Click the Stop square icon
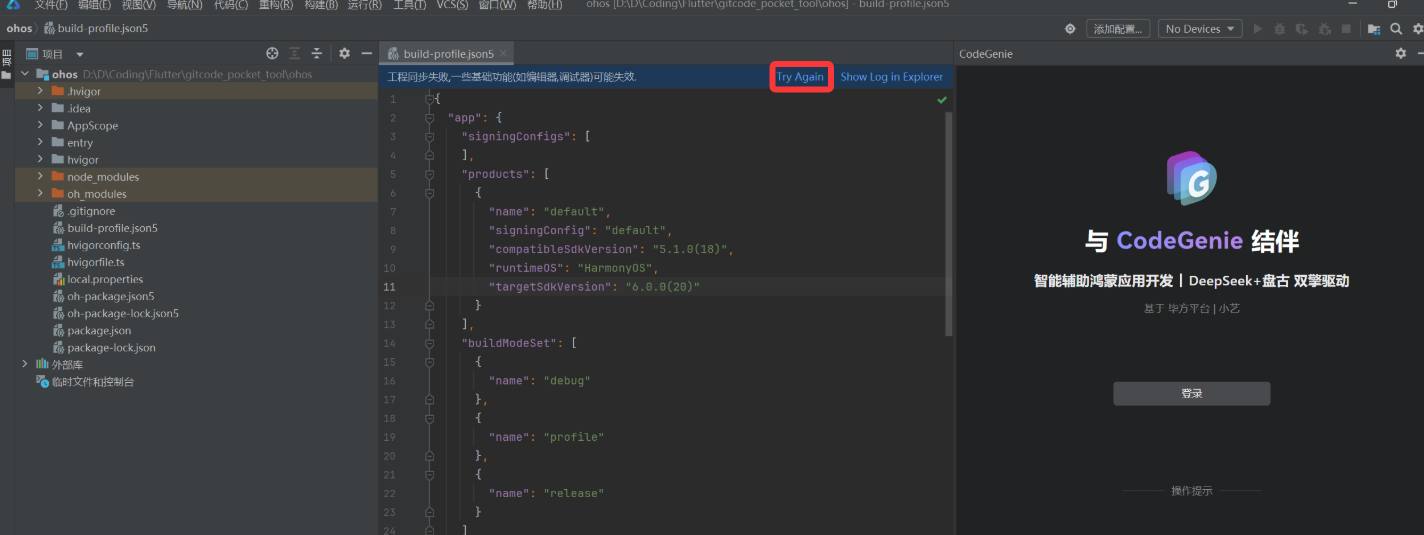Viewport: 1424px width, 535px height. point(1346,29)
